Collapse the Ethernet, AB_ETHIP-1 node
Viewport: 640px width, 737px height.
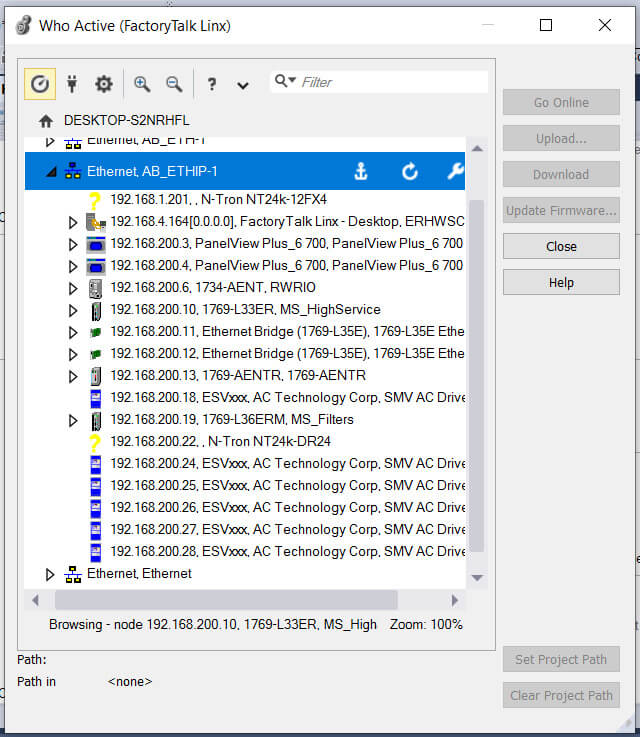tap(51, 172)
